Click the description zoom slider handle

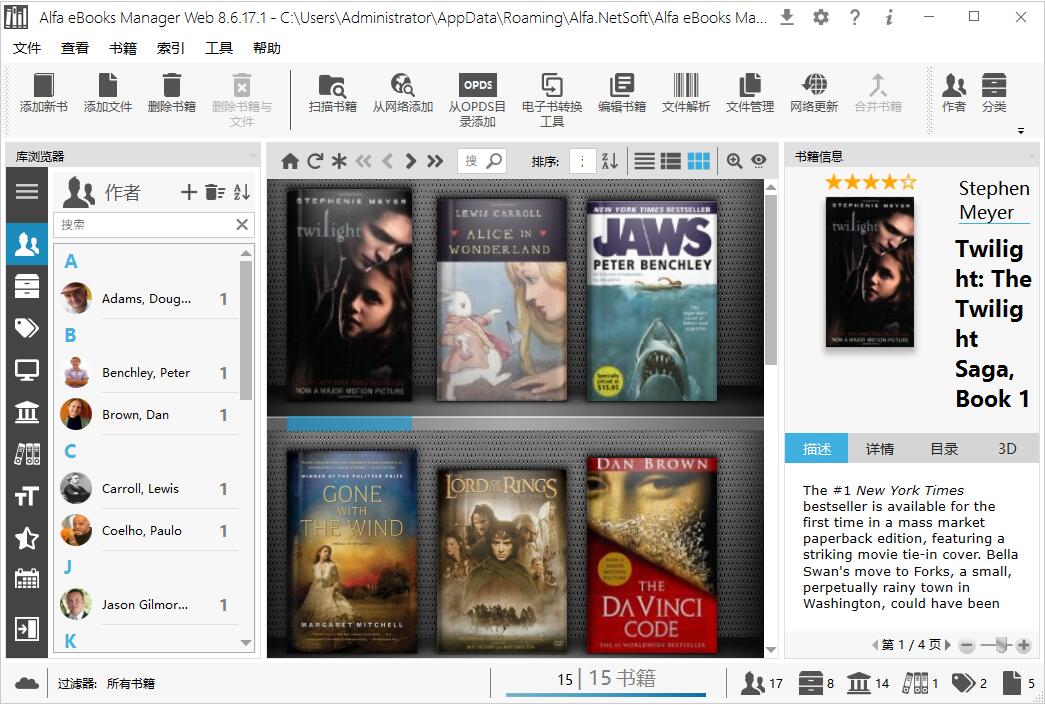pos(1001,645)
